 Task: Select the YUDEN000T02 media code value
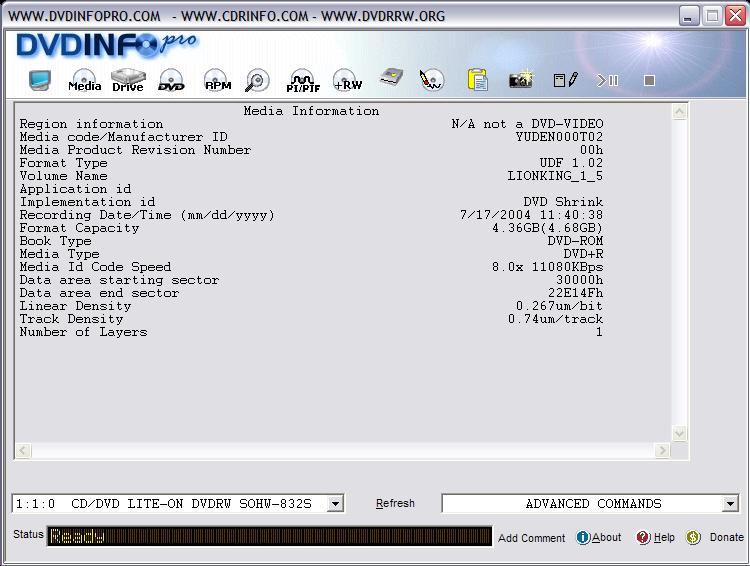click(x=559, y=137)
